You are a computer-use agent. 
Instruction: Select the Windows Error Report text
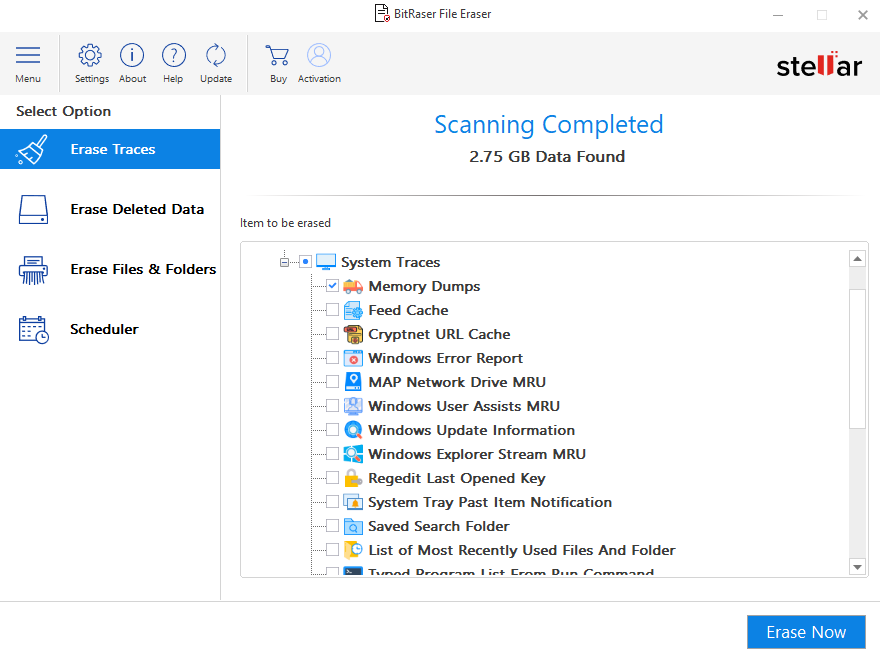[446, 358]
